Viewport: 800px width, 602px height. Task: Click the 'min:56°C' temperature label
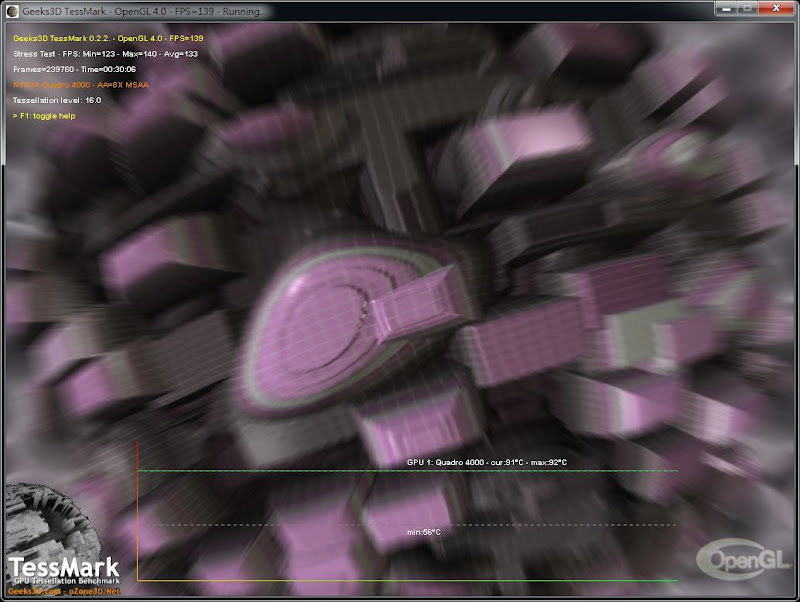[423, 532]
